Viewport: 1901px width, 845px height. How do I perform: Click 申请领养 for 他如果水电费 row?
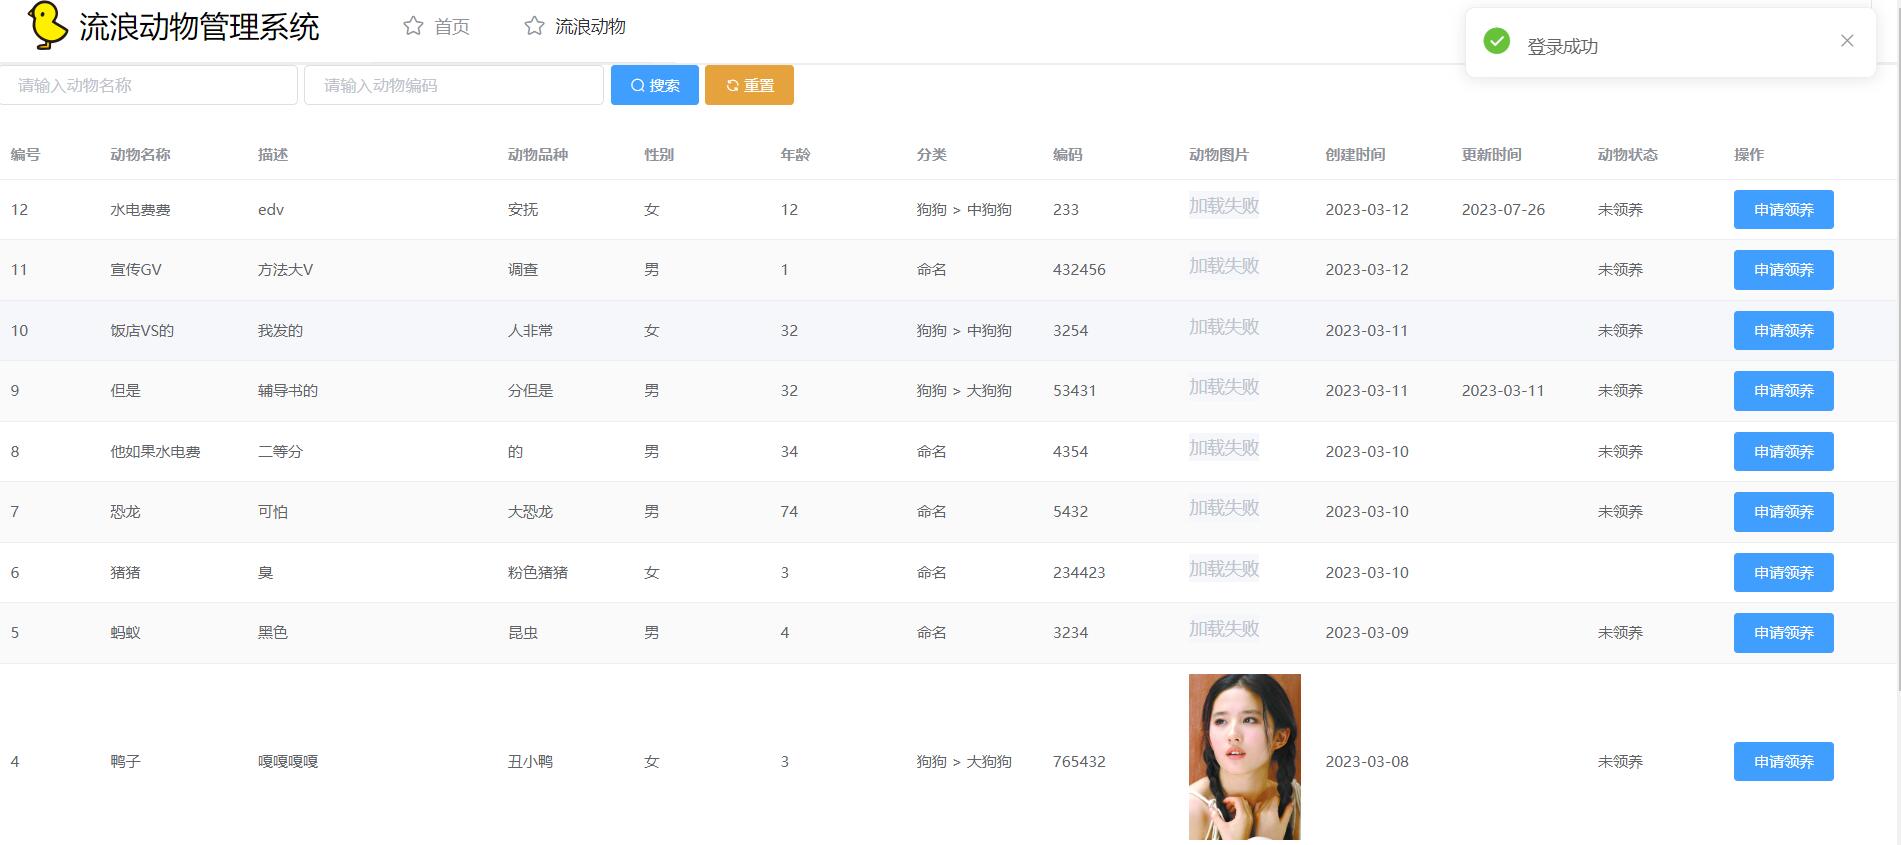1783,452
